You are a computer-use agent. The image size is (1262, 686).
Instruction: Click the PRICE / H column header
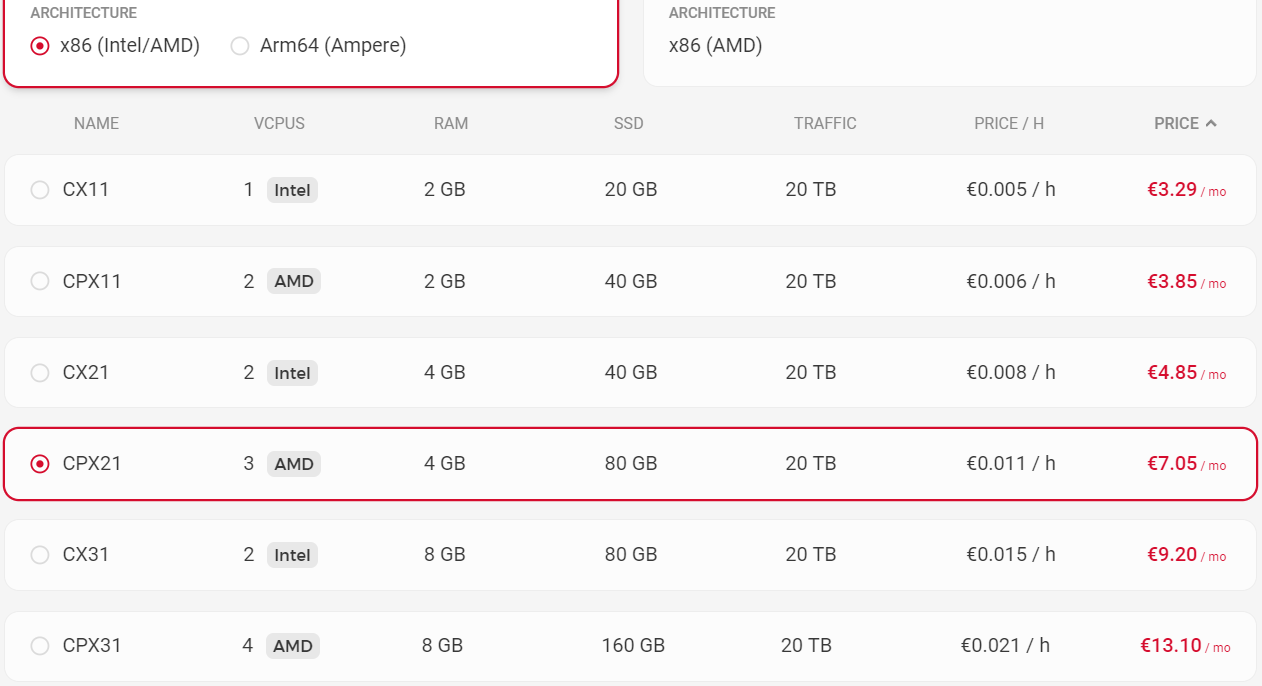coord(1009,124)
